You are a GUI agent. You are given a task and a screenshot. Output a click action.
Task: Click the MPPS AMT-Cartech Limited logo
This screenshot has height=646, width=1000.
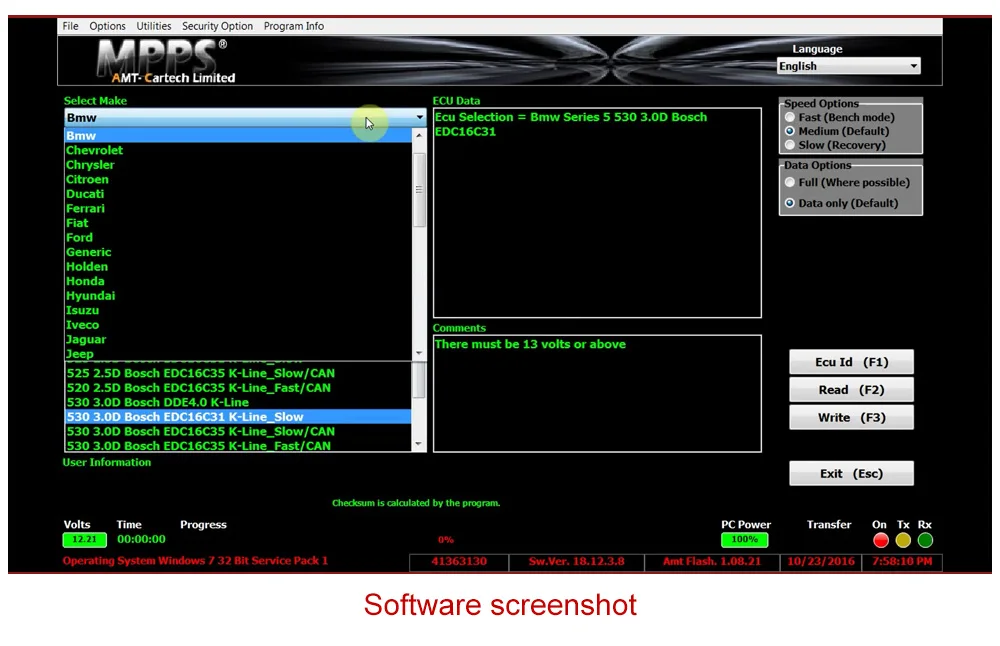pos(166,61)
